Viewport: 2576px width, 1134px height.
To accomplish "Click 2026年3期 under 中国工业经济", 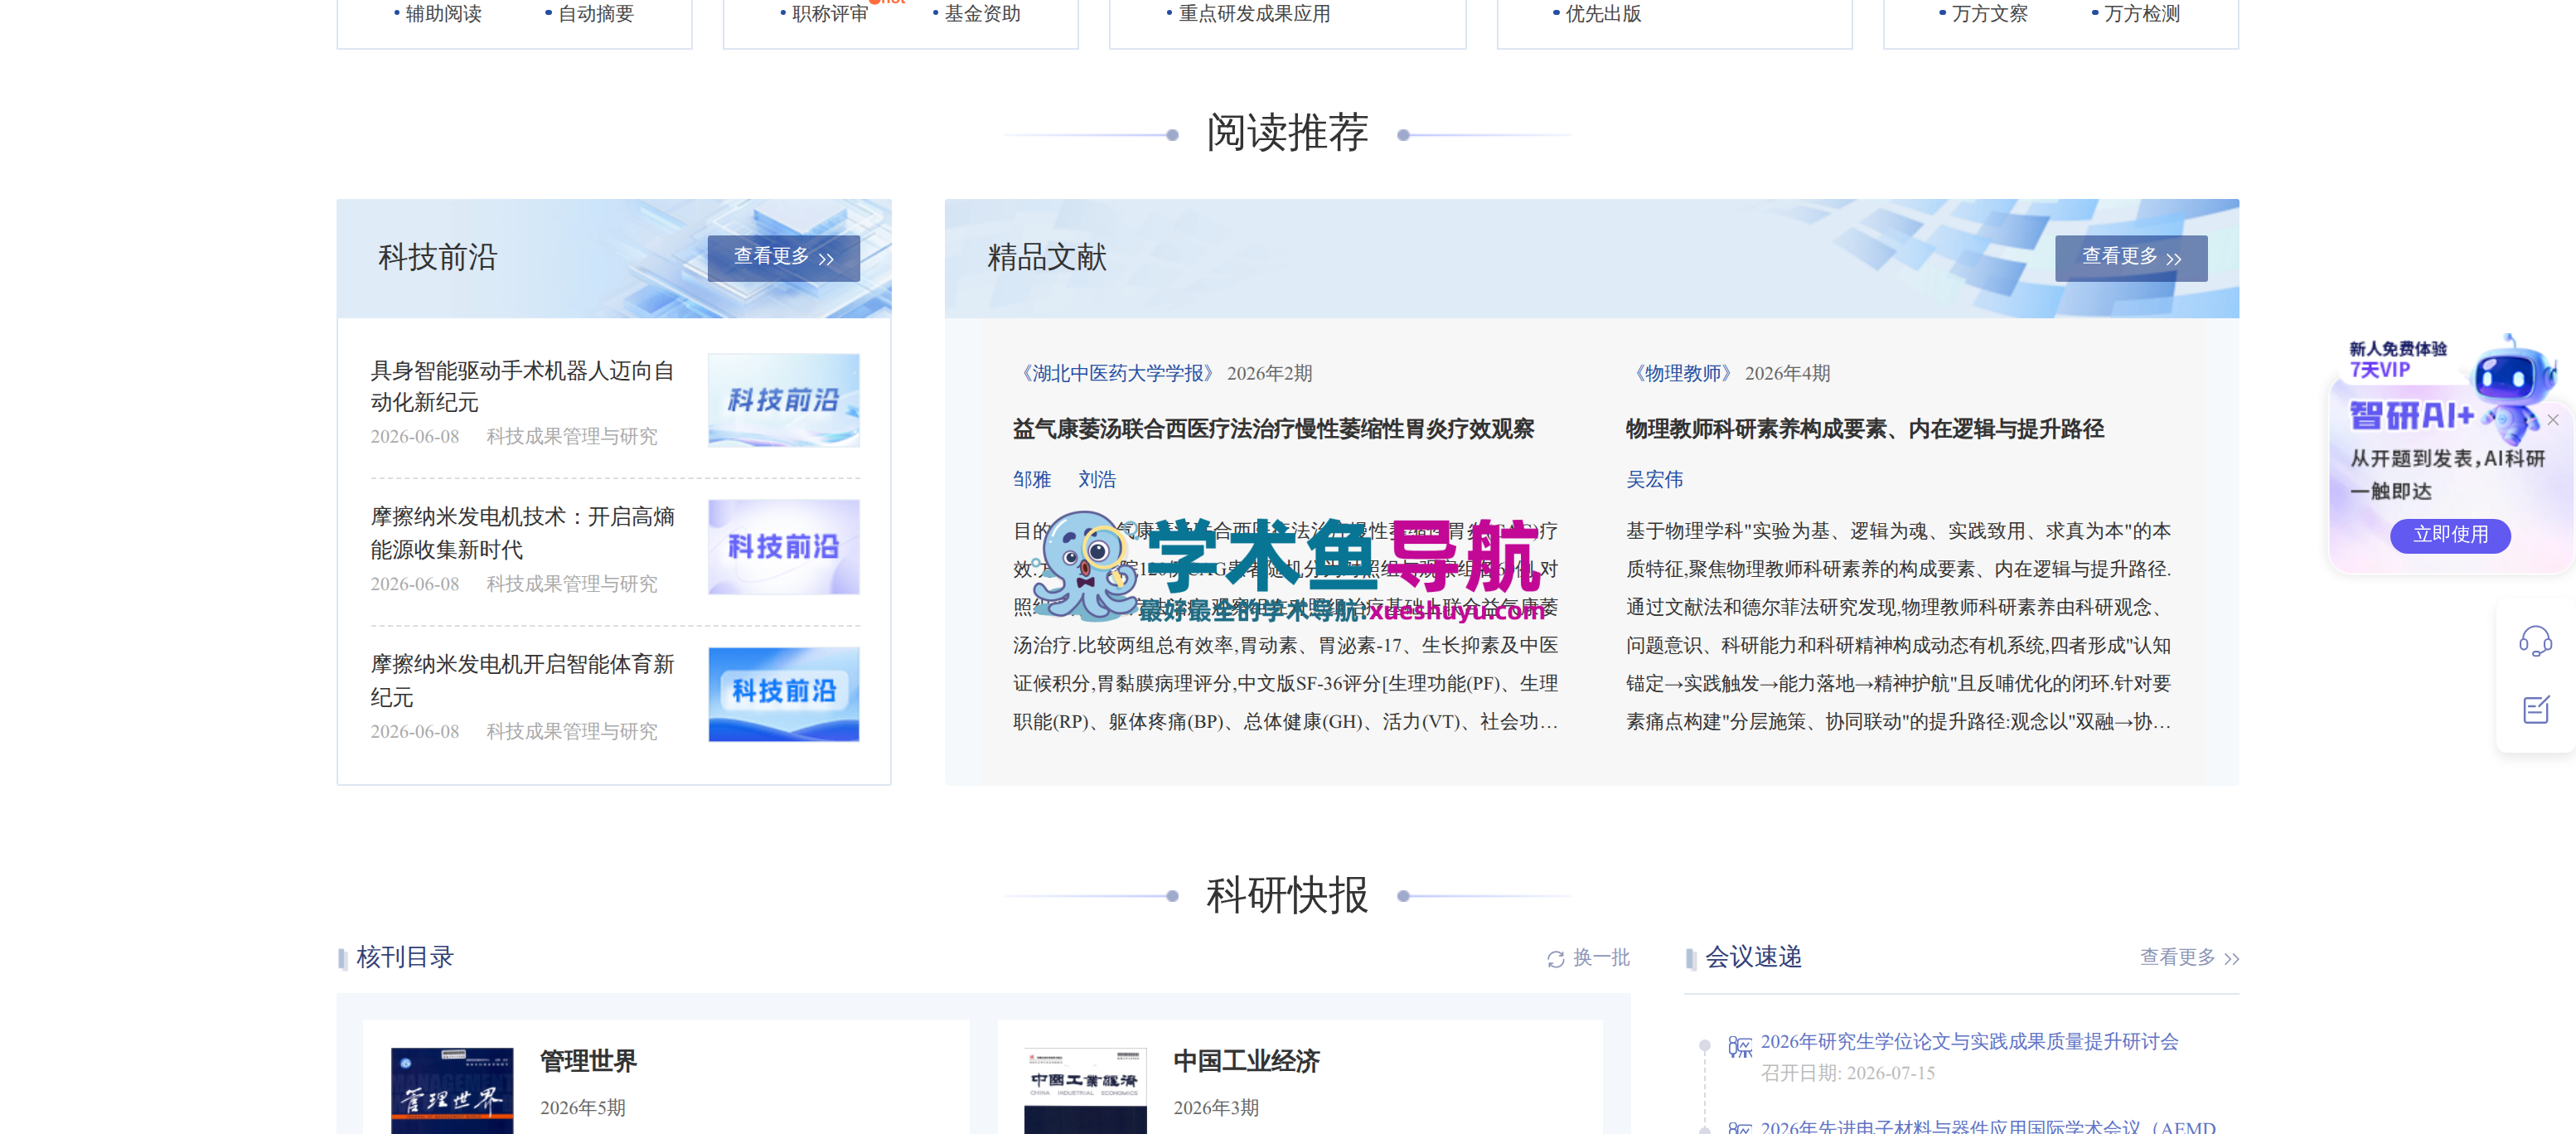I will [1215, 1107].
